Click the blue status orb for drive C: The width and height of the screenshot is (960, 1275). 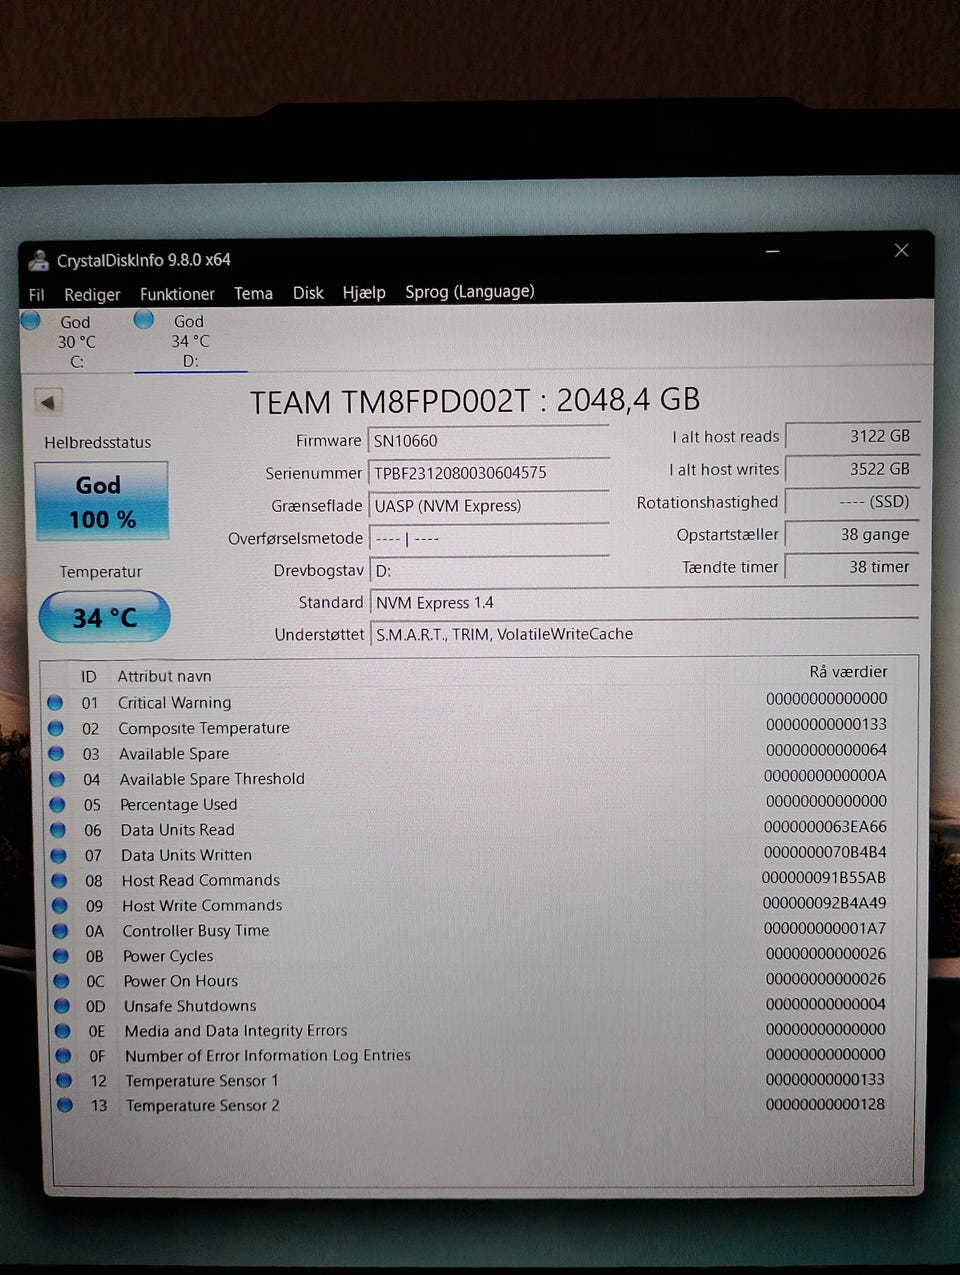coord(31,321)
